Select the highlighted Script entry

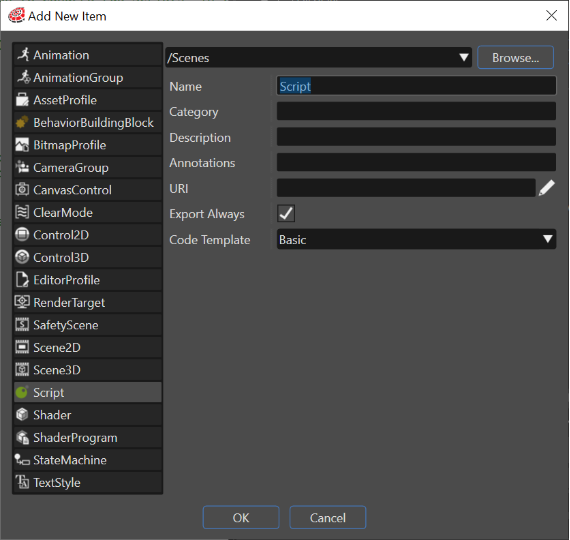(x=88, y=392)
